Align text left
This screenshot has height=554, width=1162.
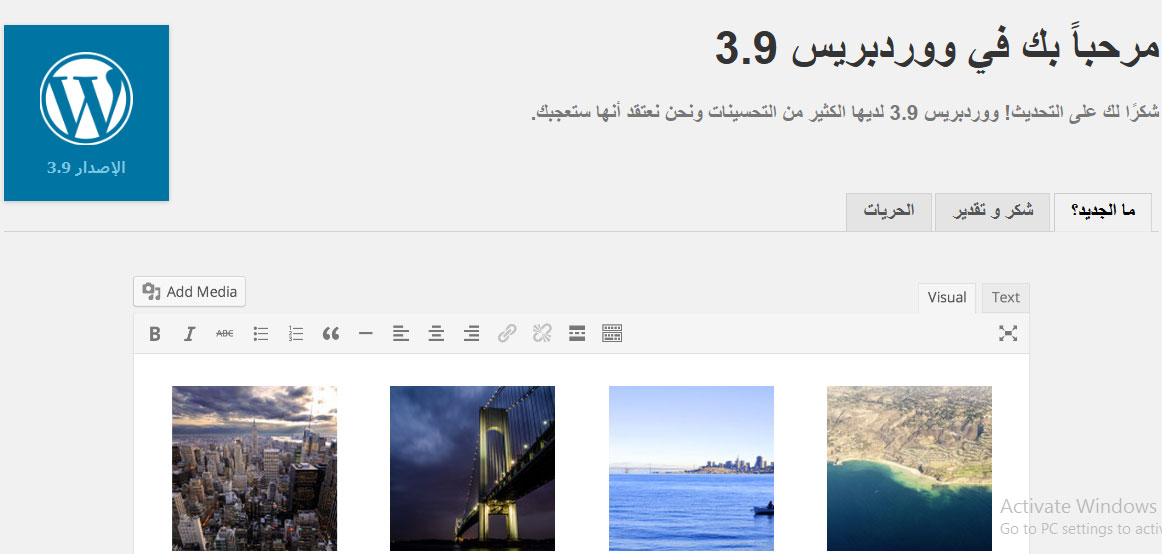pyautogui.click(x=401, y=334)
